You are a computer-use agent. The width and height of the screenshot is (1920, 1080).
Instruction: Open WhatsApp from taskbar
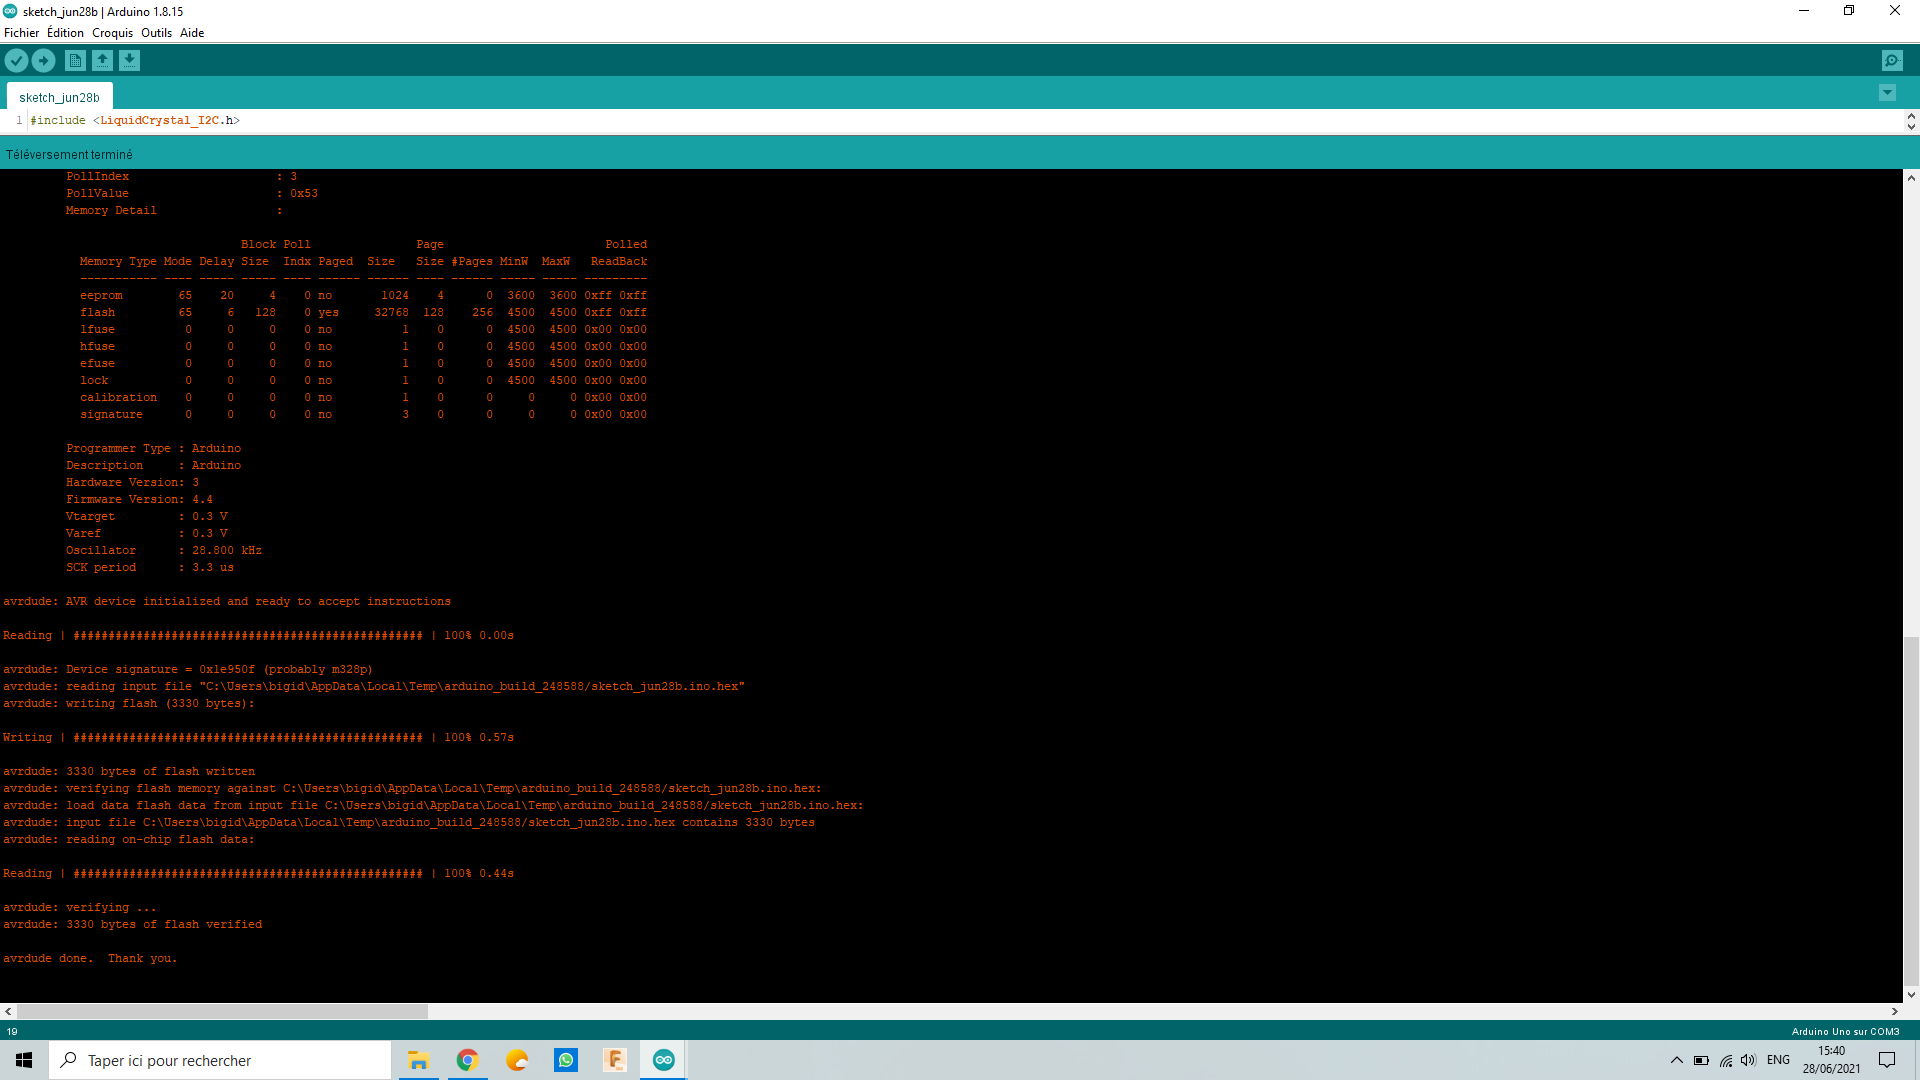(566, 1060)
